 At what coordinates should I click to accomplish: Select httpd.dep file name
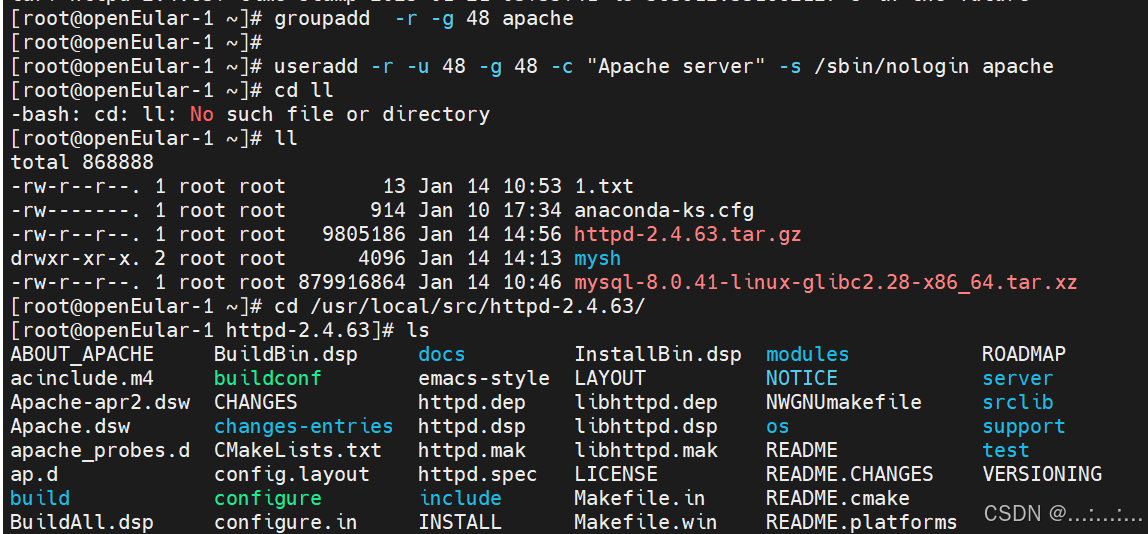coord(472,402)
